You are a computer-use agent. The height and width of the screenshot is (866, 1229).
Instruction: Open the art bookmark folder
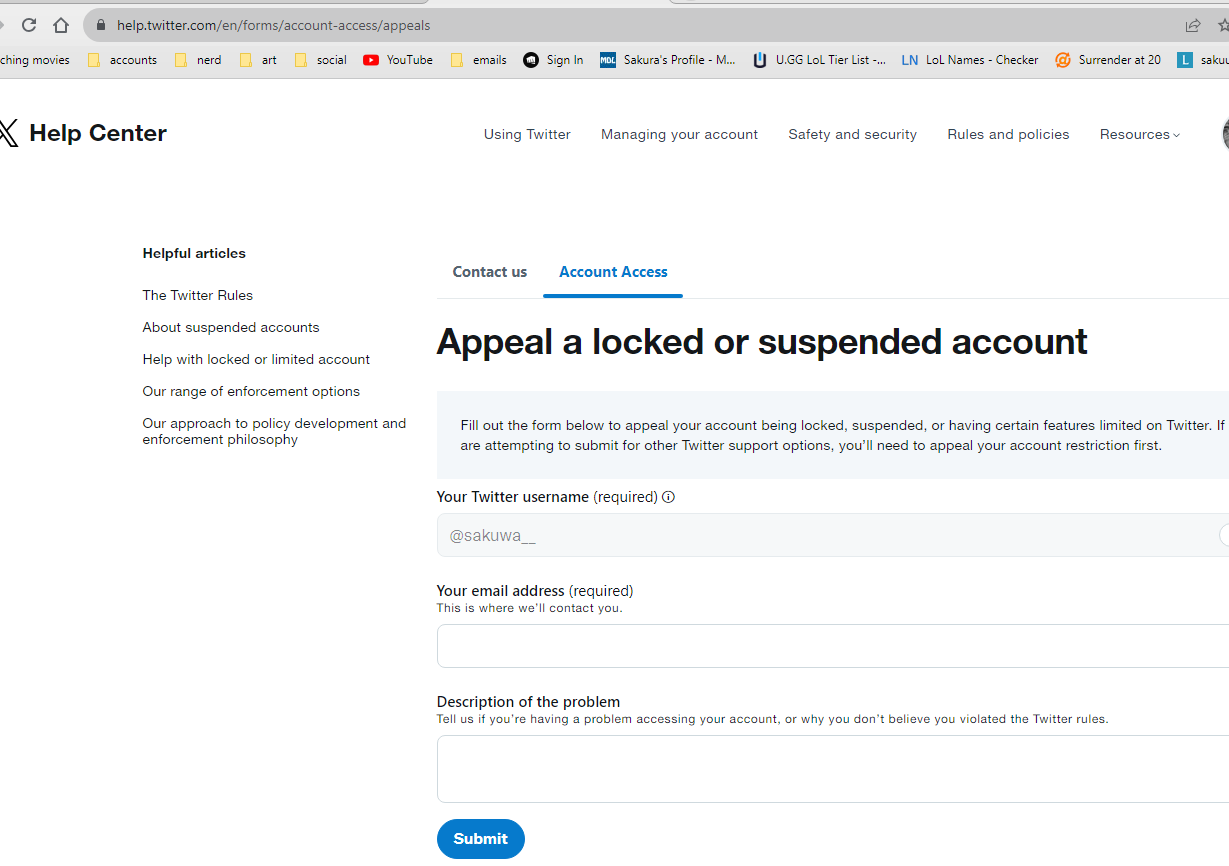259,60
